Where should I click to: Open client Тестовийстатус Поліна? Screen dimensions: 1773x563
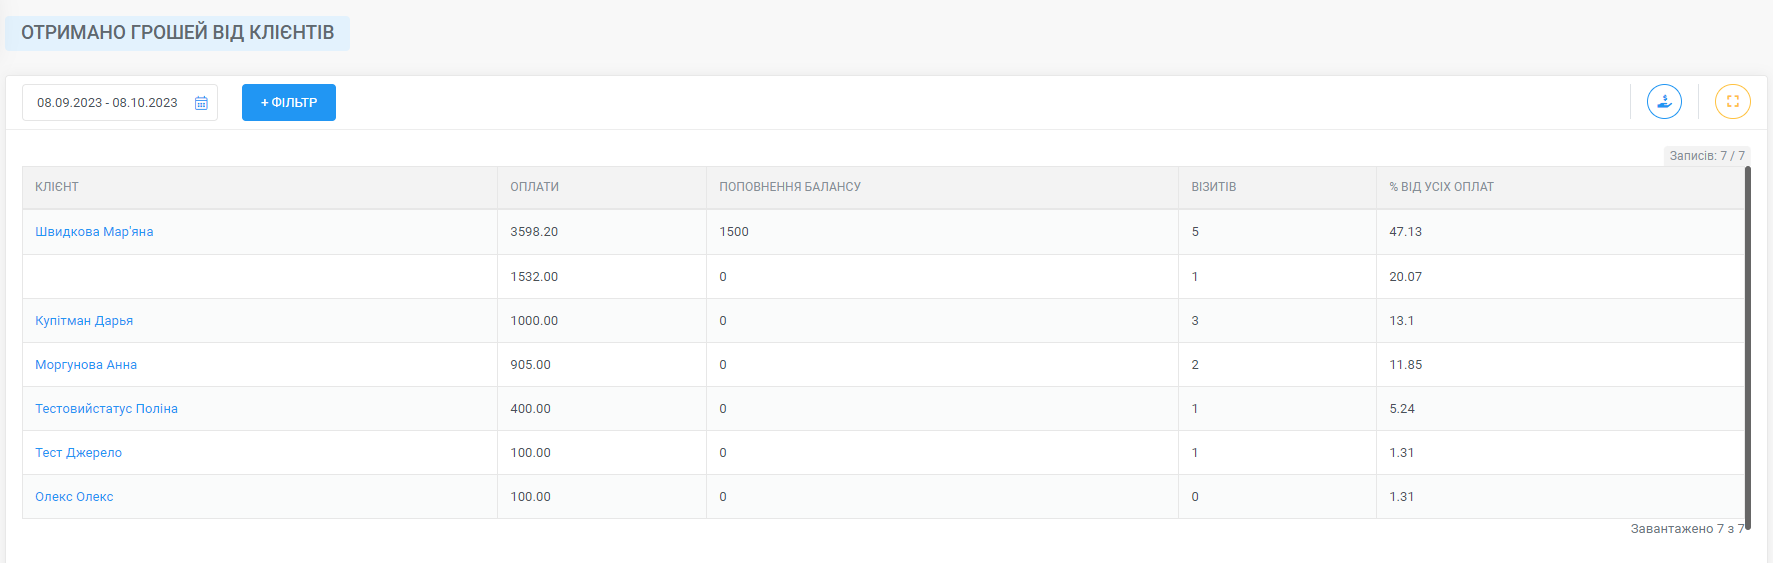click(x=106, y=408)
